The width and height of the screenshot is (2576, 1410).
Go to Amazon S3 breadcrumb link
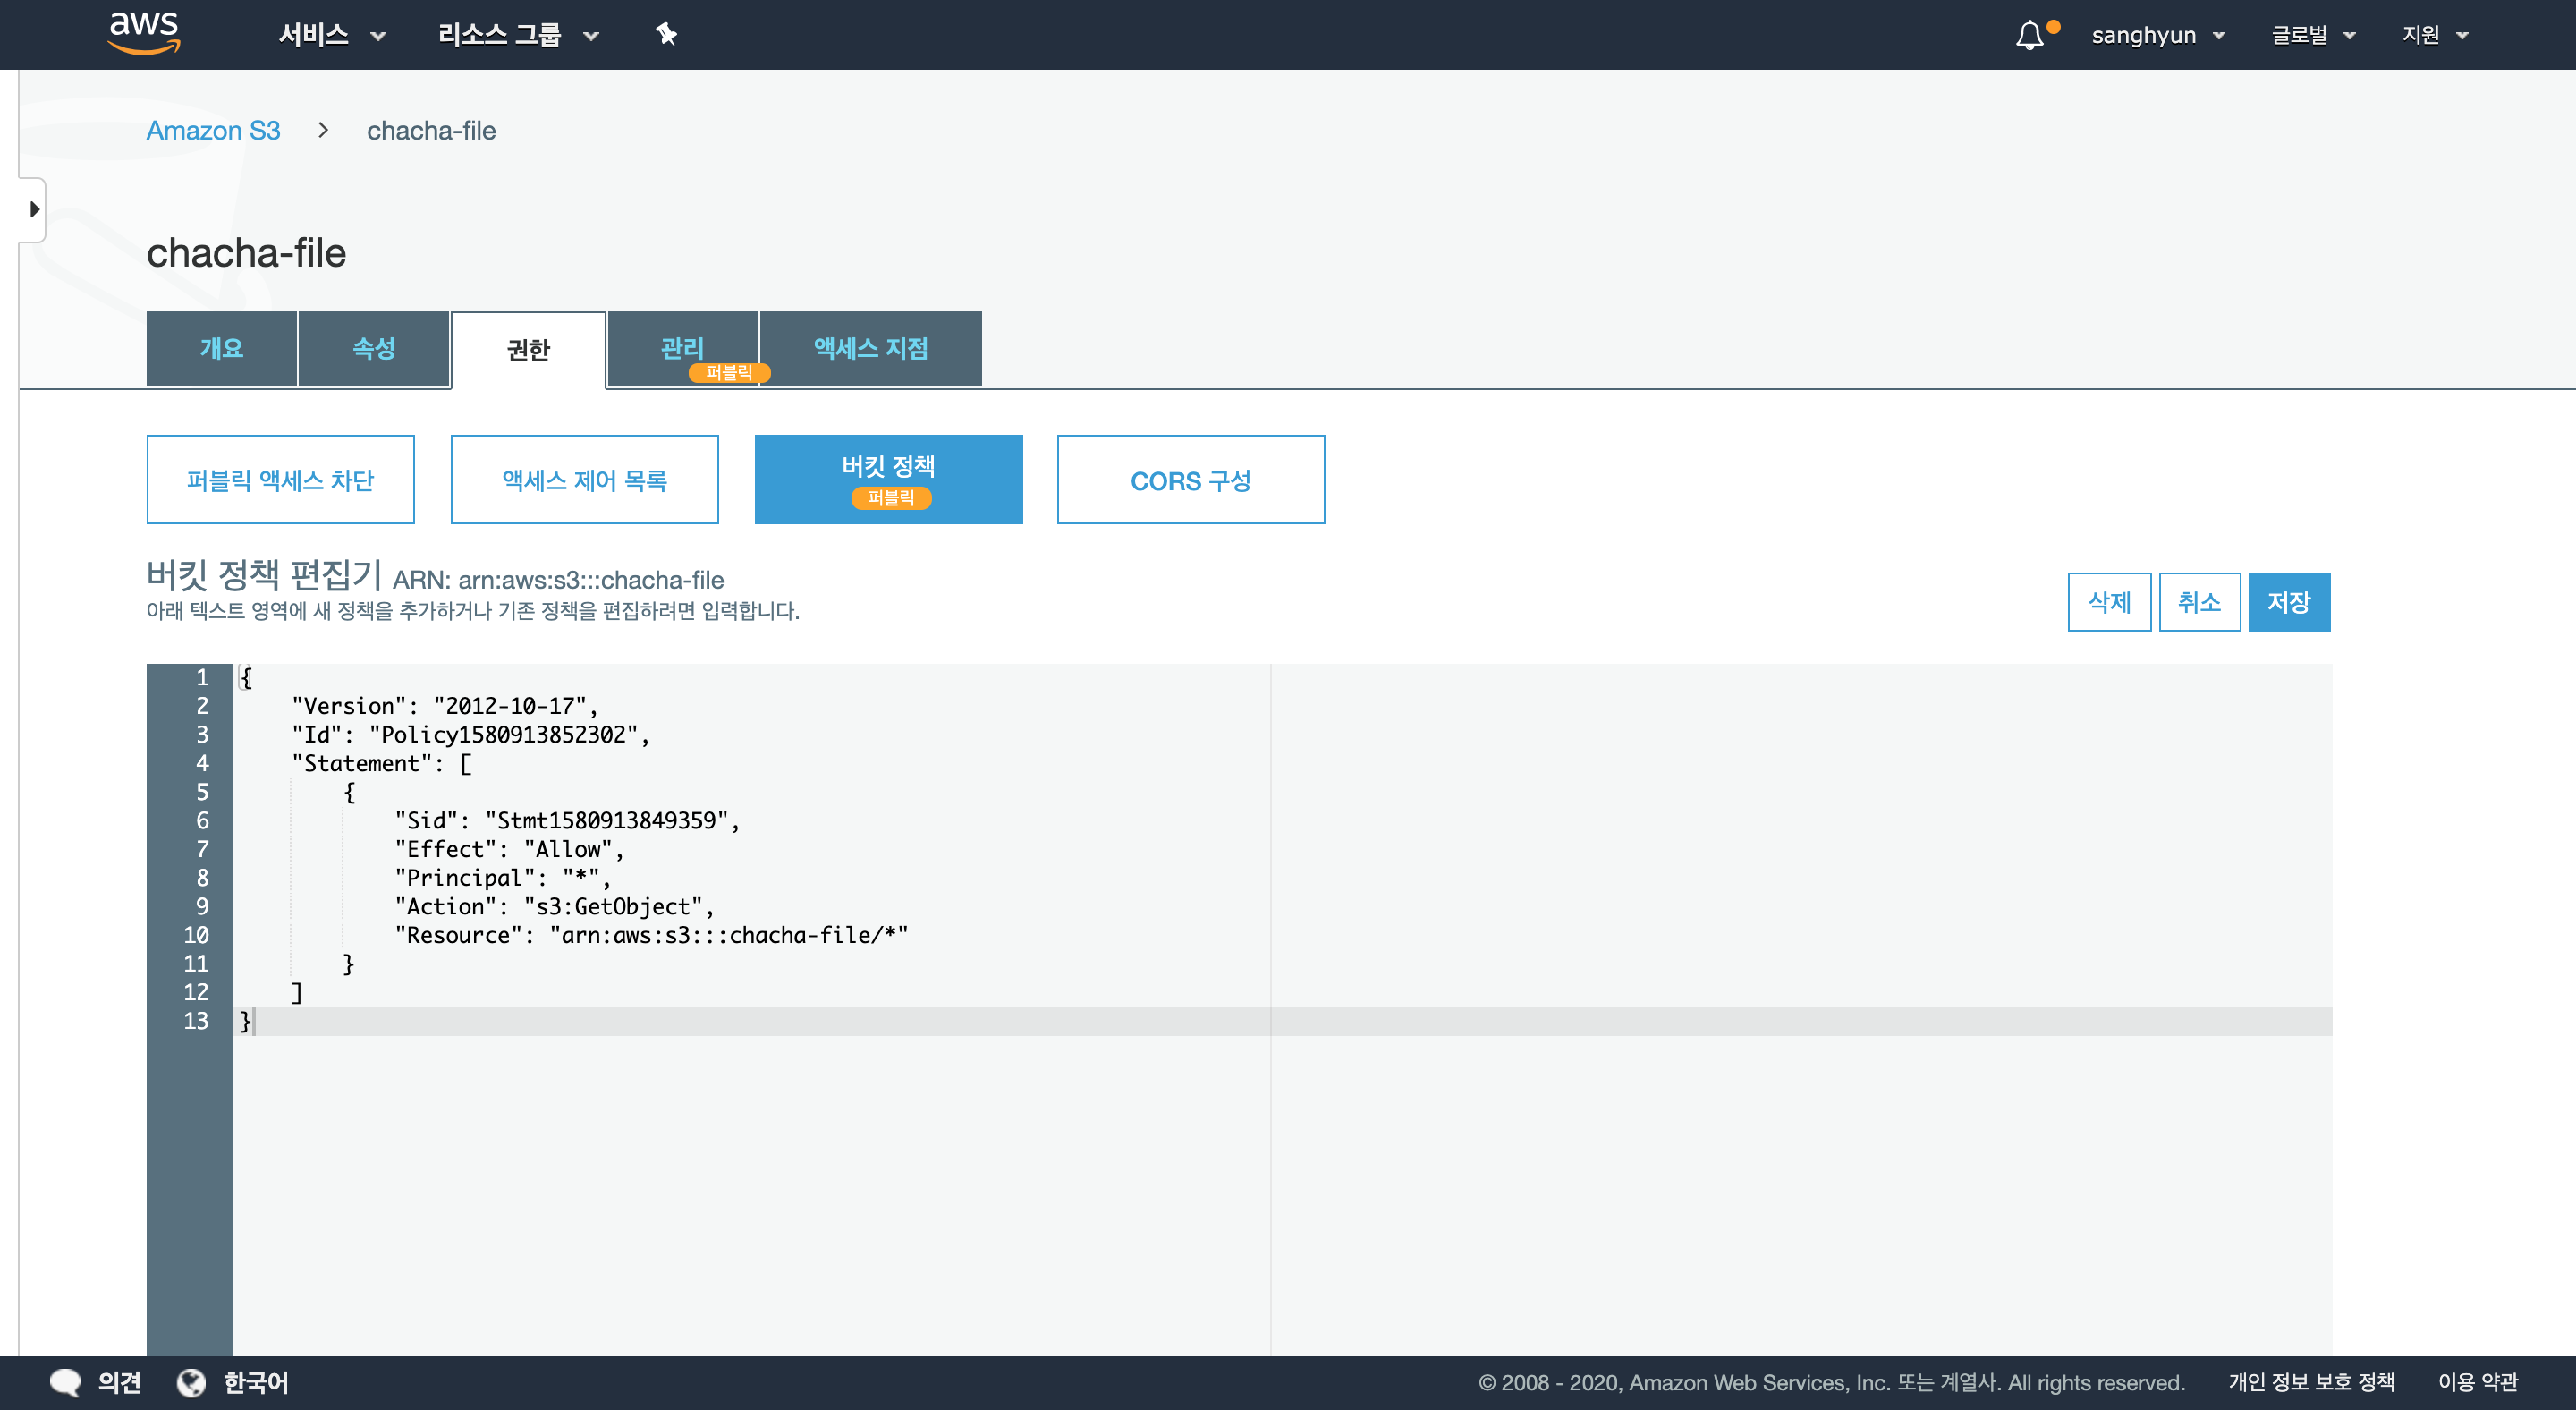(x=213, y=130)
